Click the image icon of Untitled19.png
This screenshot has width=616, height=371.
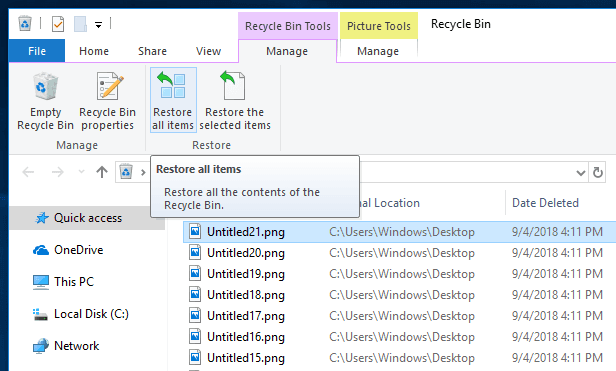(195, 273)
